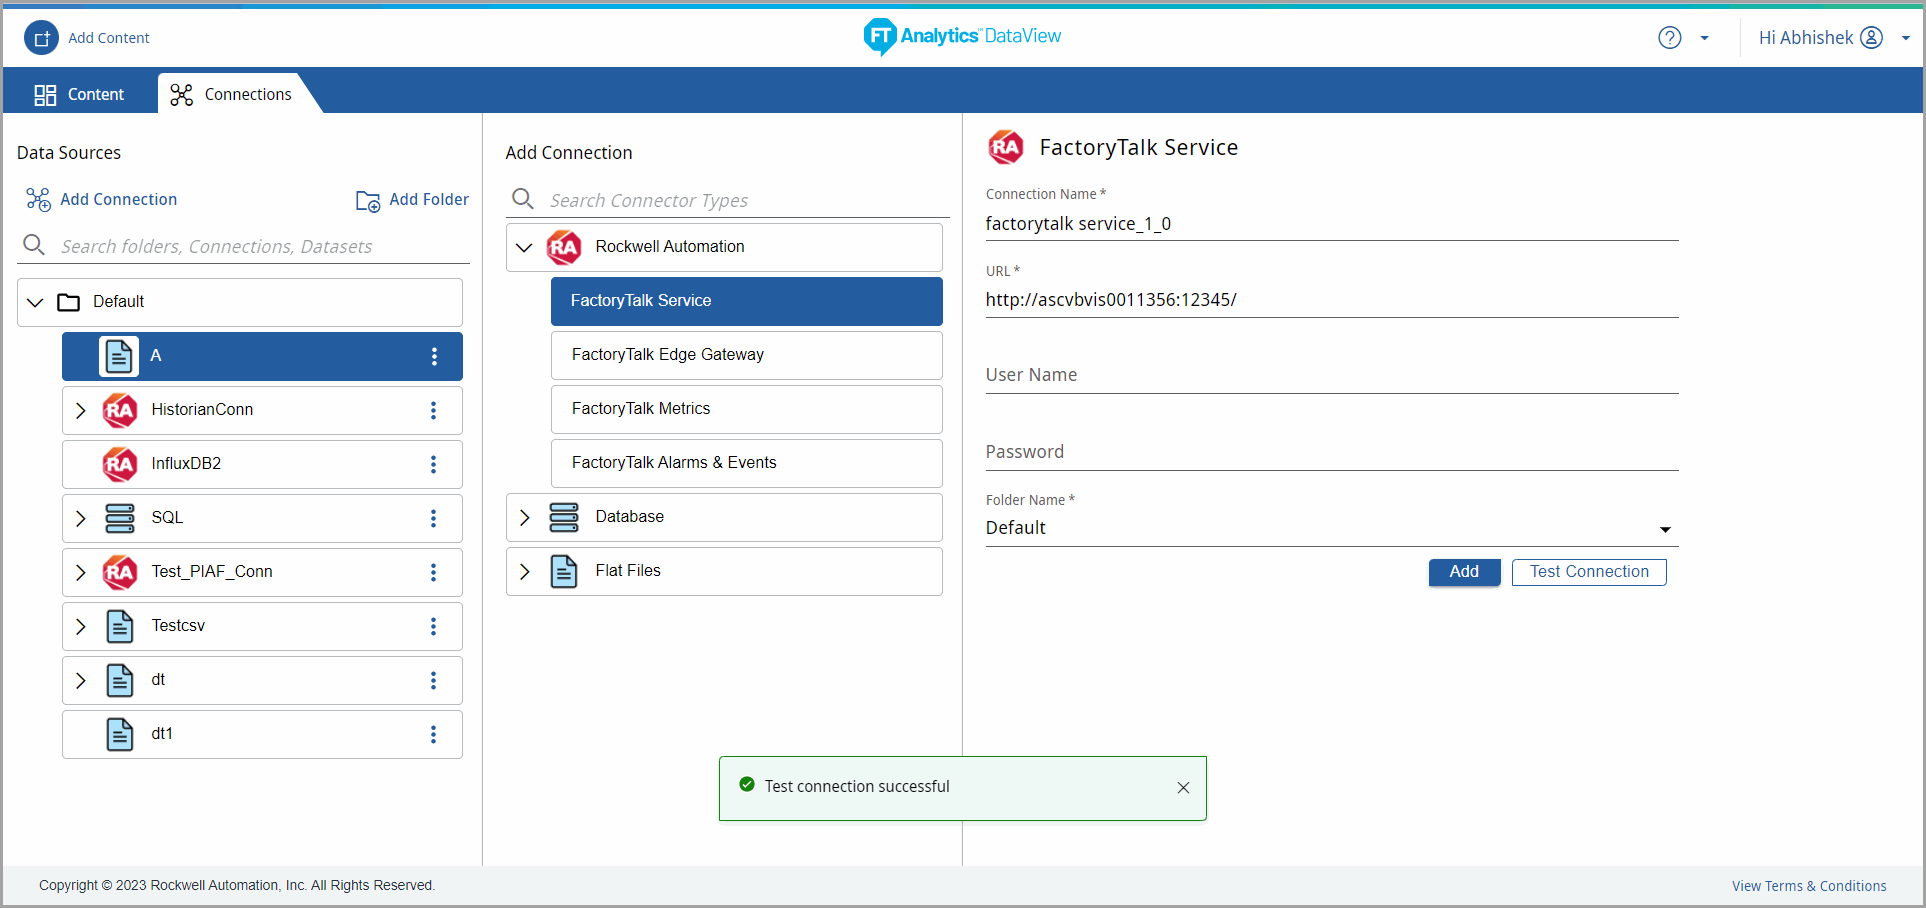Screen dimensions: 1926x908
Task: Click the Add Connection node icon
Action: coord(38,200)
